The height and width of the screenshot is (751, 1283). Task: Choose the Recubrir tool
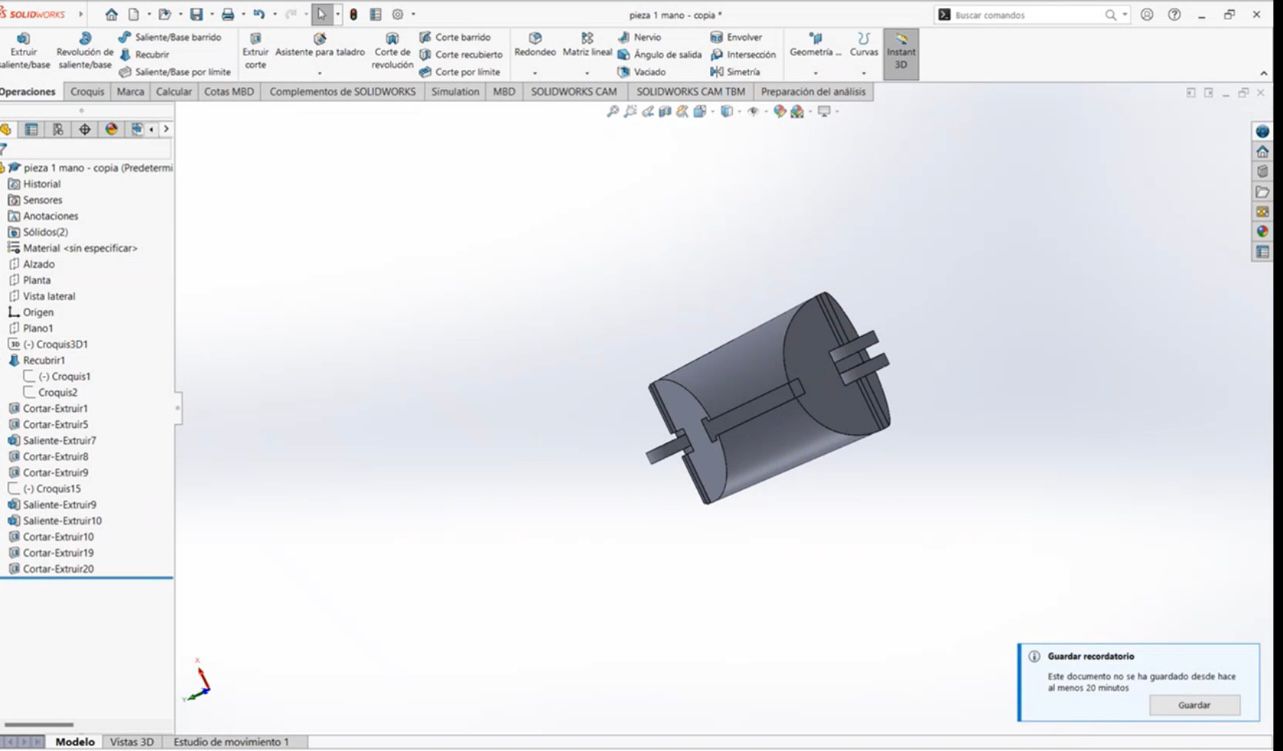coord(144,55)
